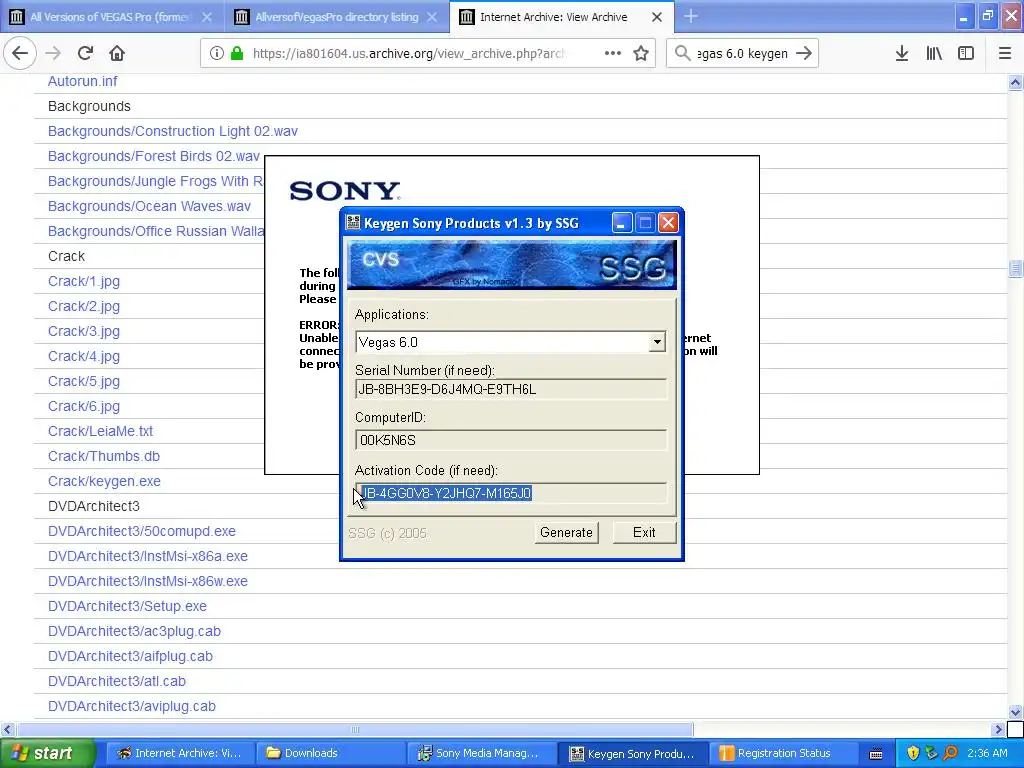This screenshot has height=768, width=1024.
Task: Switch to Registration Status taskbar item
Action: pyautogui.click(x=784, y=754)
